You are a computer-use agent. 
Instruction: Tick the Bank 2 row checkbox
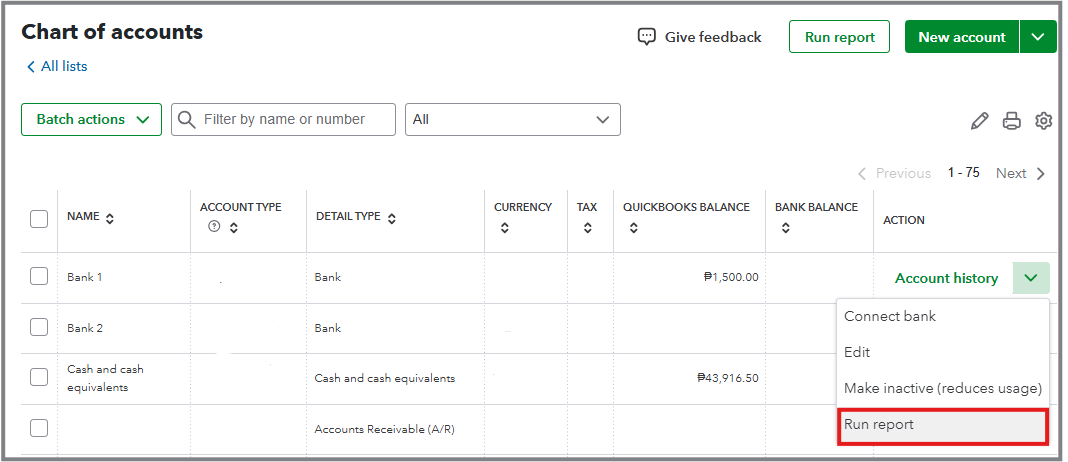pyautogui.click(x=39, y=327)
